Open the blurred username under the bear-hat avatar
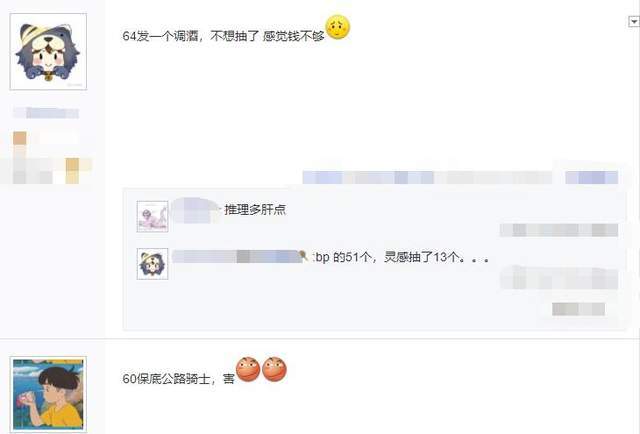This screenshot has height=434, width=640. pyautogui.click(x=46, y=113)
